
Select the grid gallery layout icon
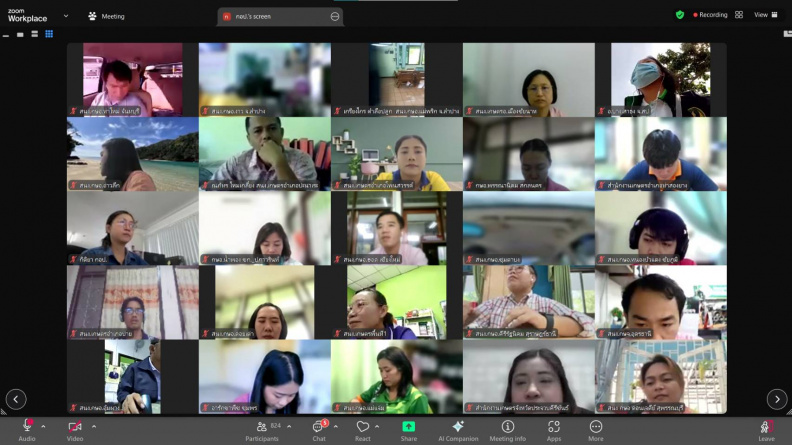pos(49,34)
